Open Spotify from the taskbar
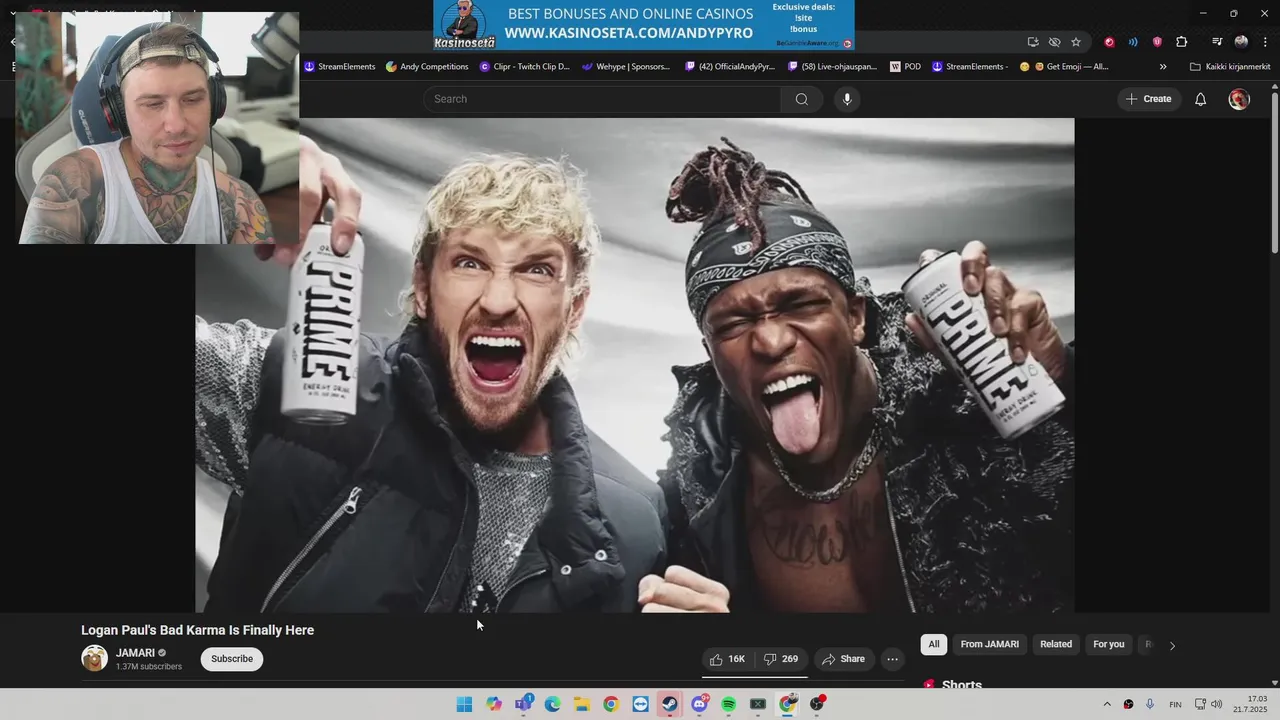Image resolution: width=1280 pixels, height=720 pixels. pyautogui.click(x=729, y=704)
